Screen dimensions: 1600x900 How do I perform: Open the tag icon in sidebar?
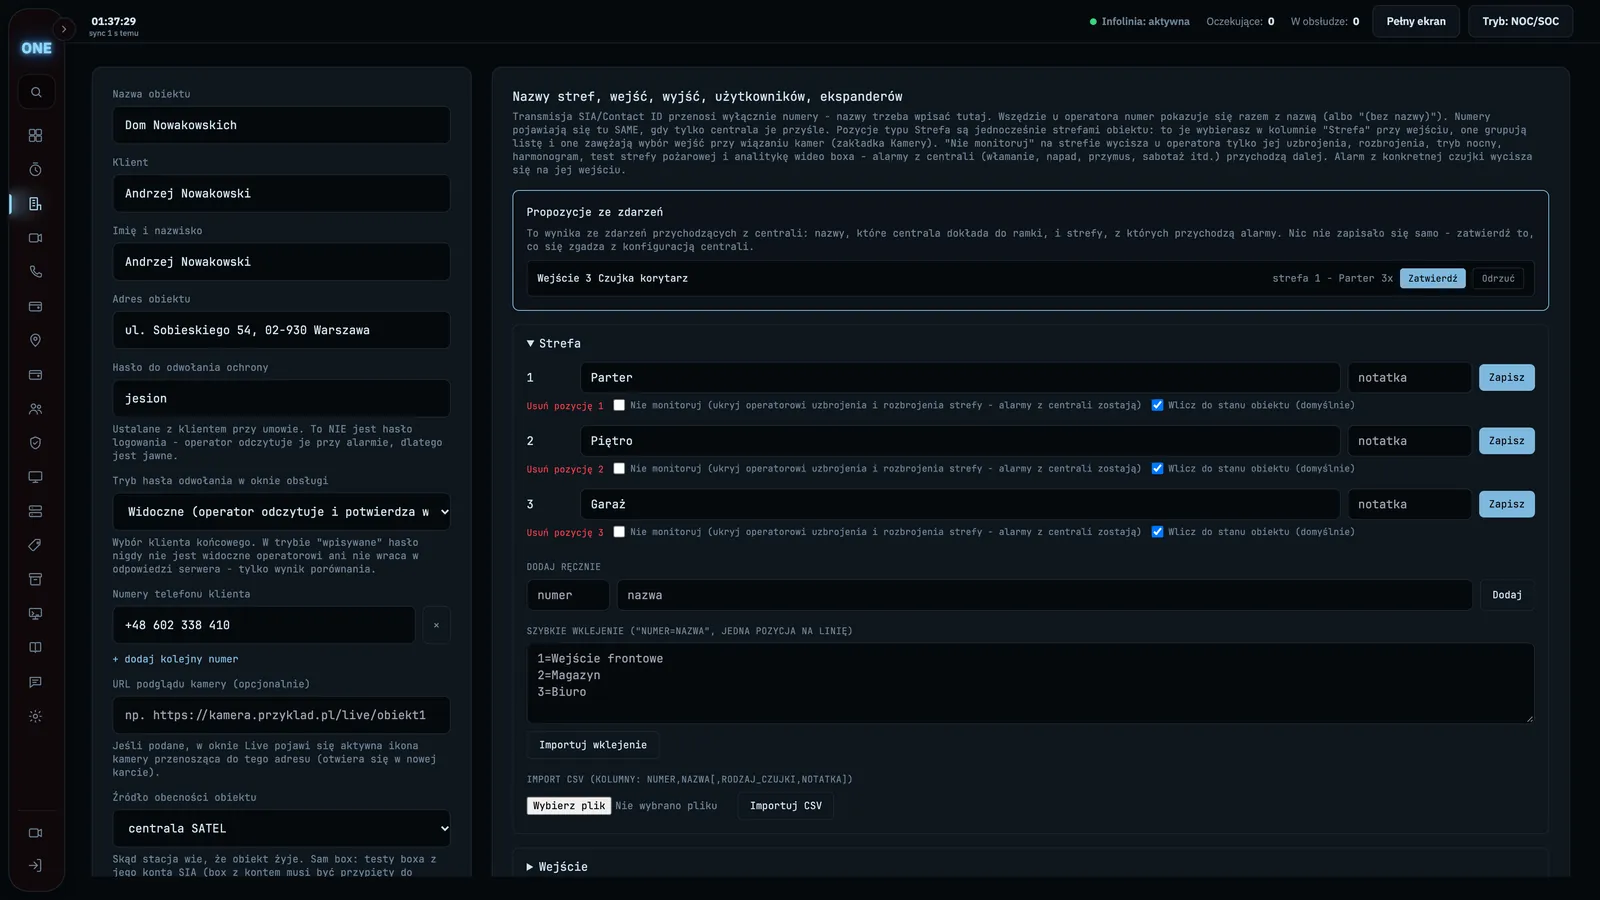[x=36, y=545]
